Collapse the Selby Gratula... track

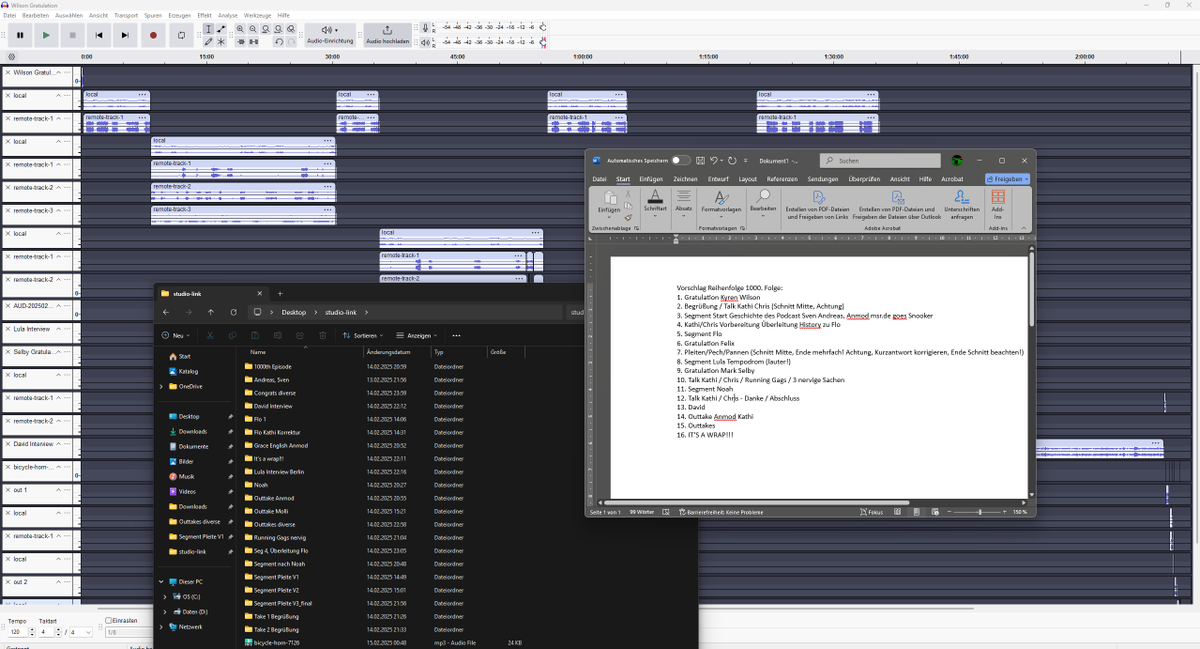pyautogui.click(x=58, y=352)
